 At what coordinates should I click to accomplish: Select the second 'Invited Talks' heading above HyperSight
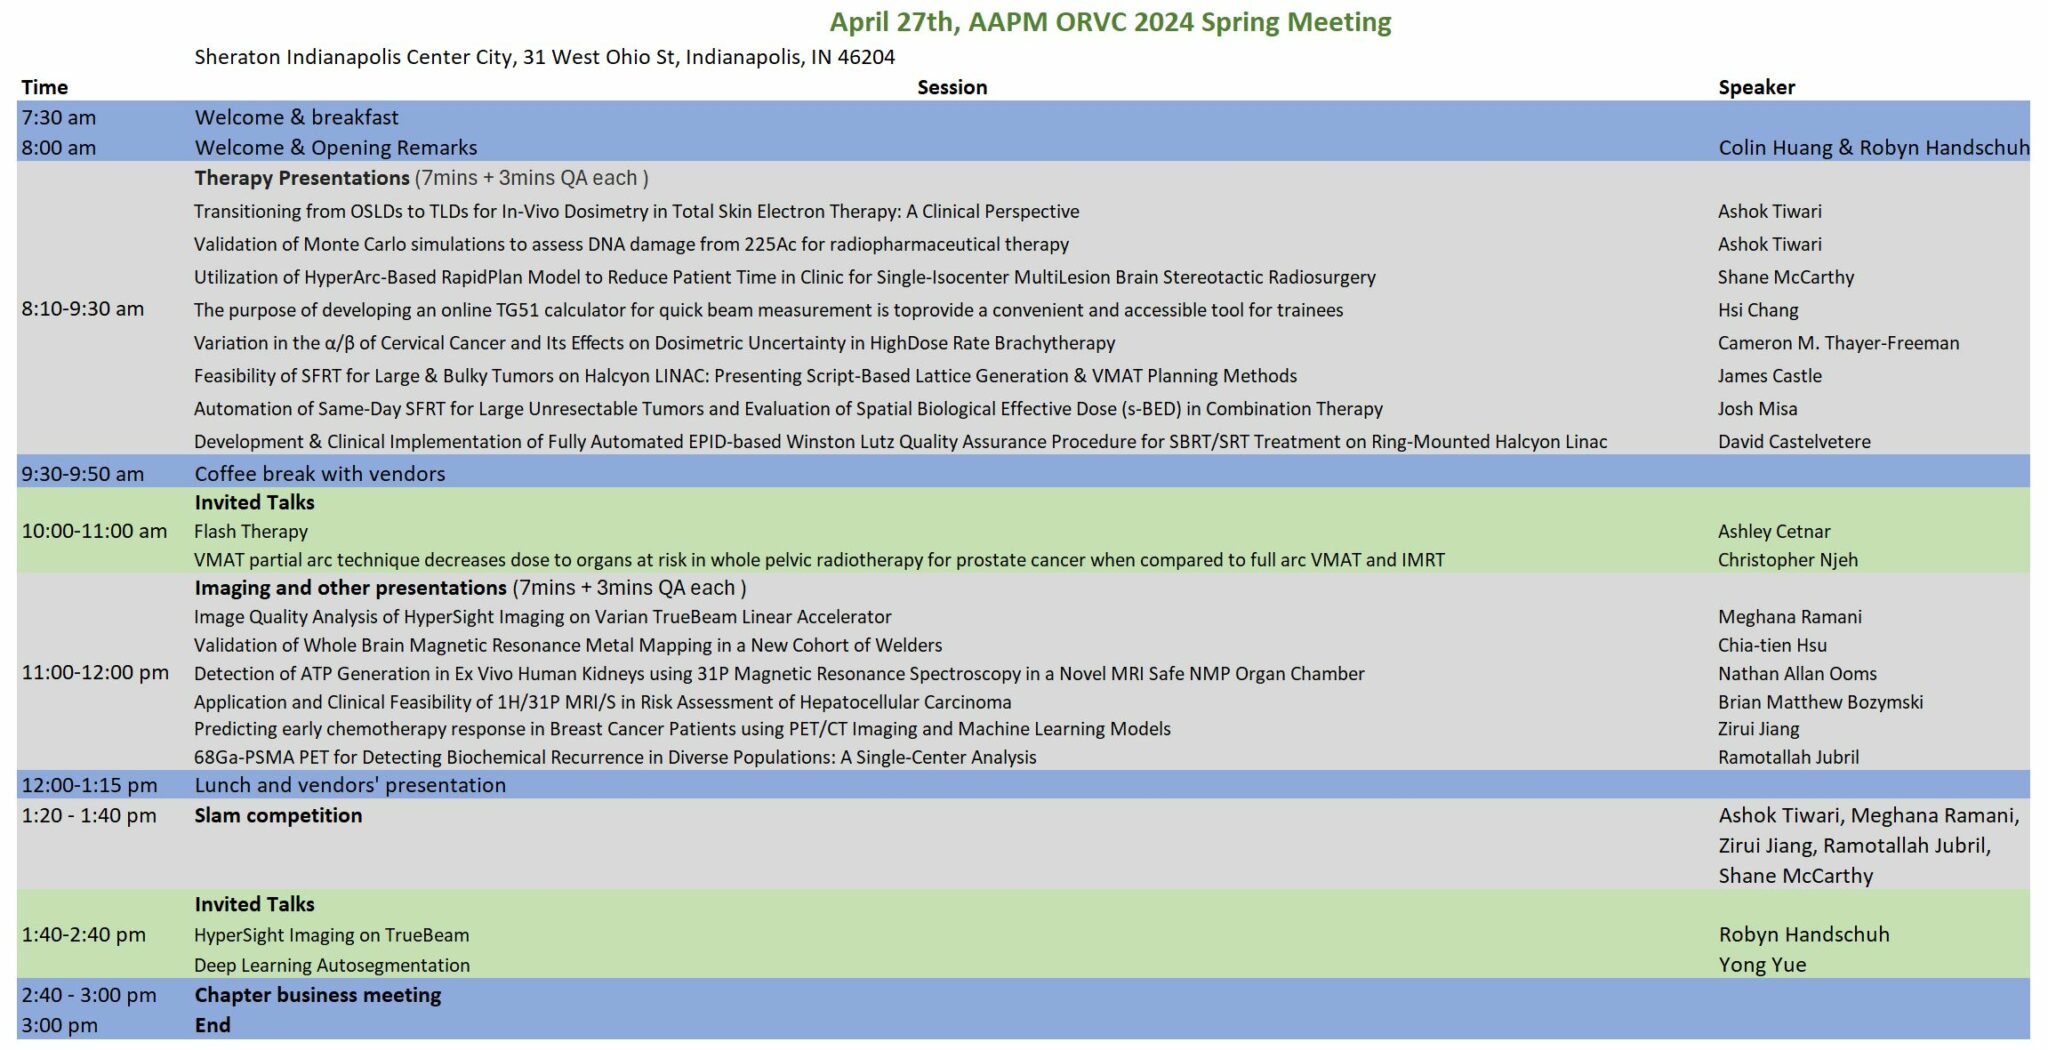click(x=254, y=904)
